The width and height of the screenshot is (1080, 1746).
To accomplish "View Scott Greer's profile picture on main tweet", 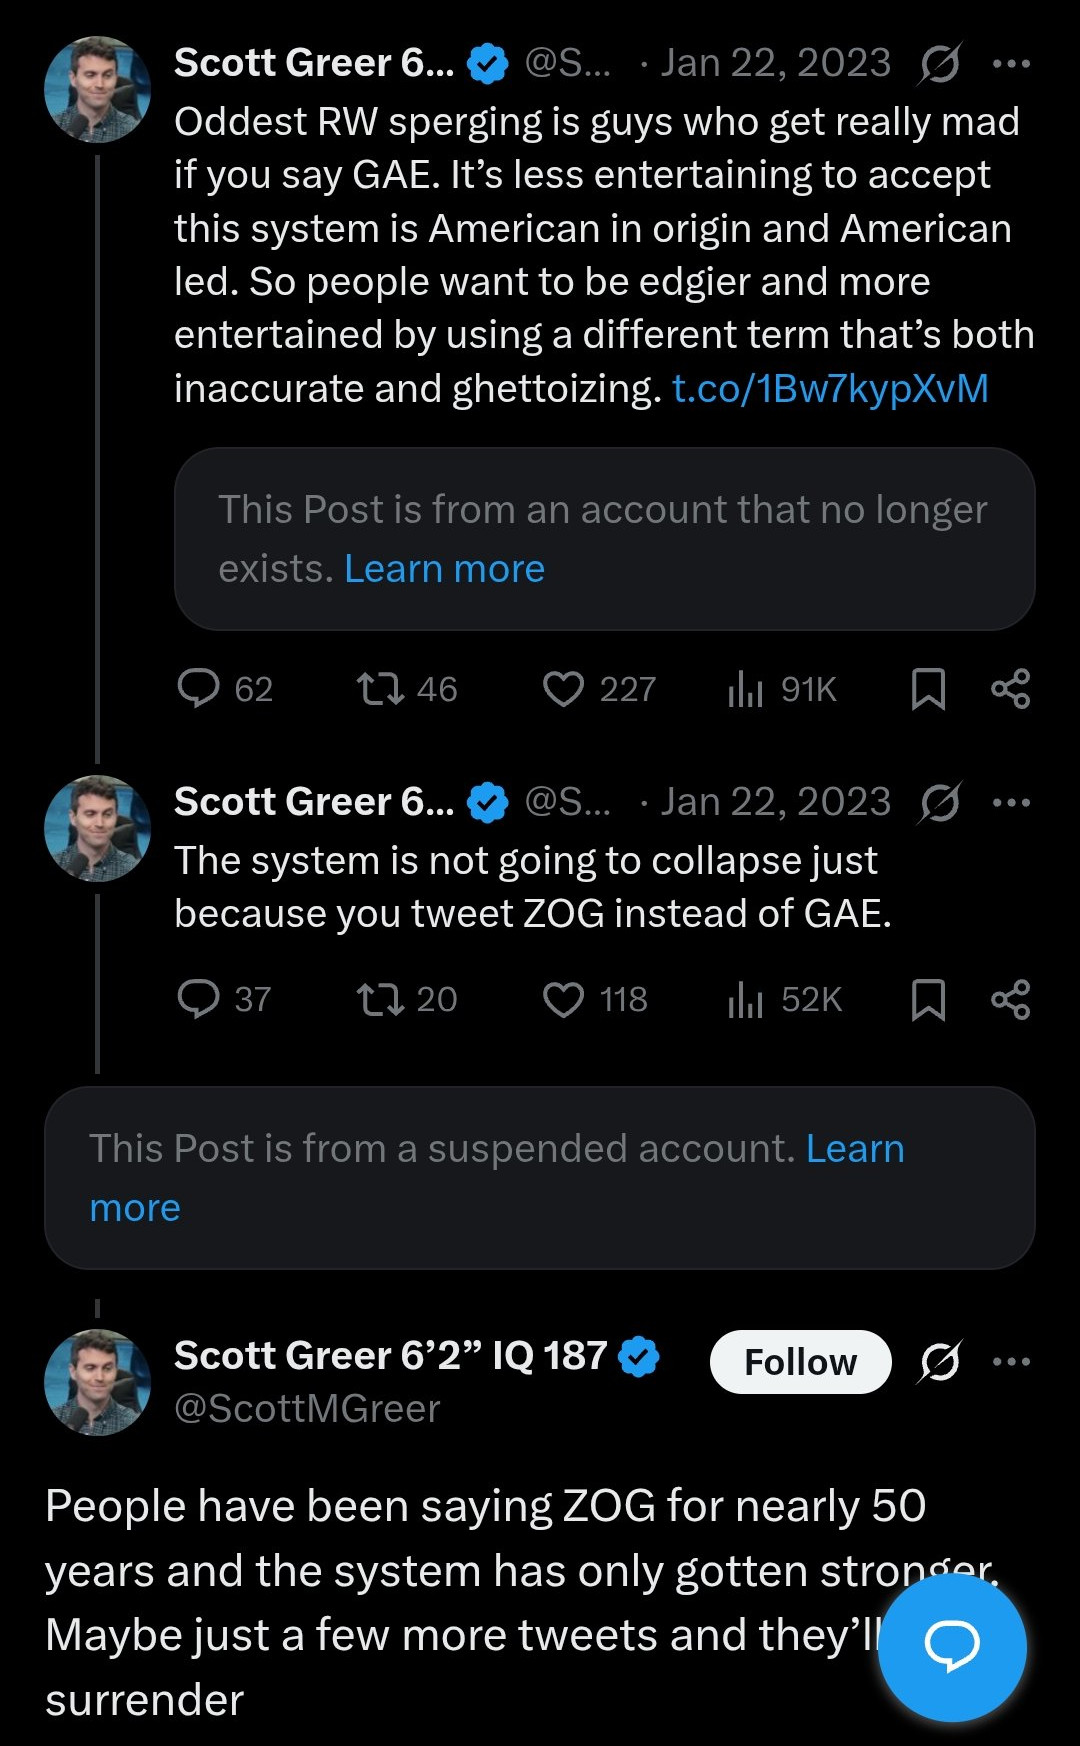I will pos(98,1382).
